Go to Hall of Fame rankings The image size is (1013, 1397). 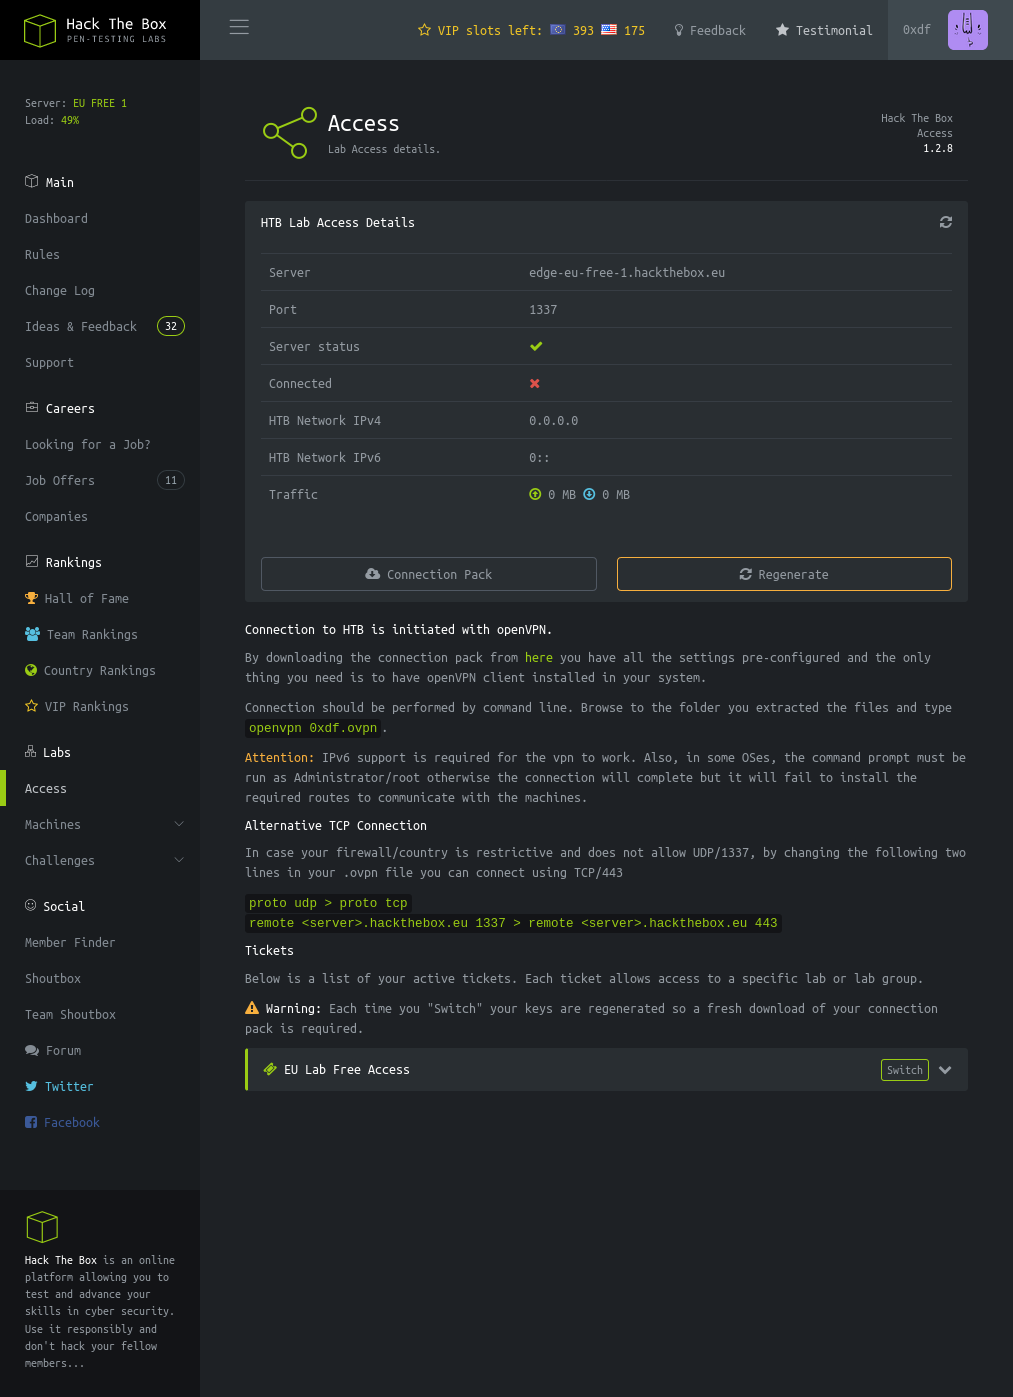[x=86, y=599]
